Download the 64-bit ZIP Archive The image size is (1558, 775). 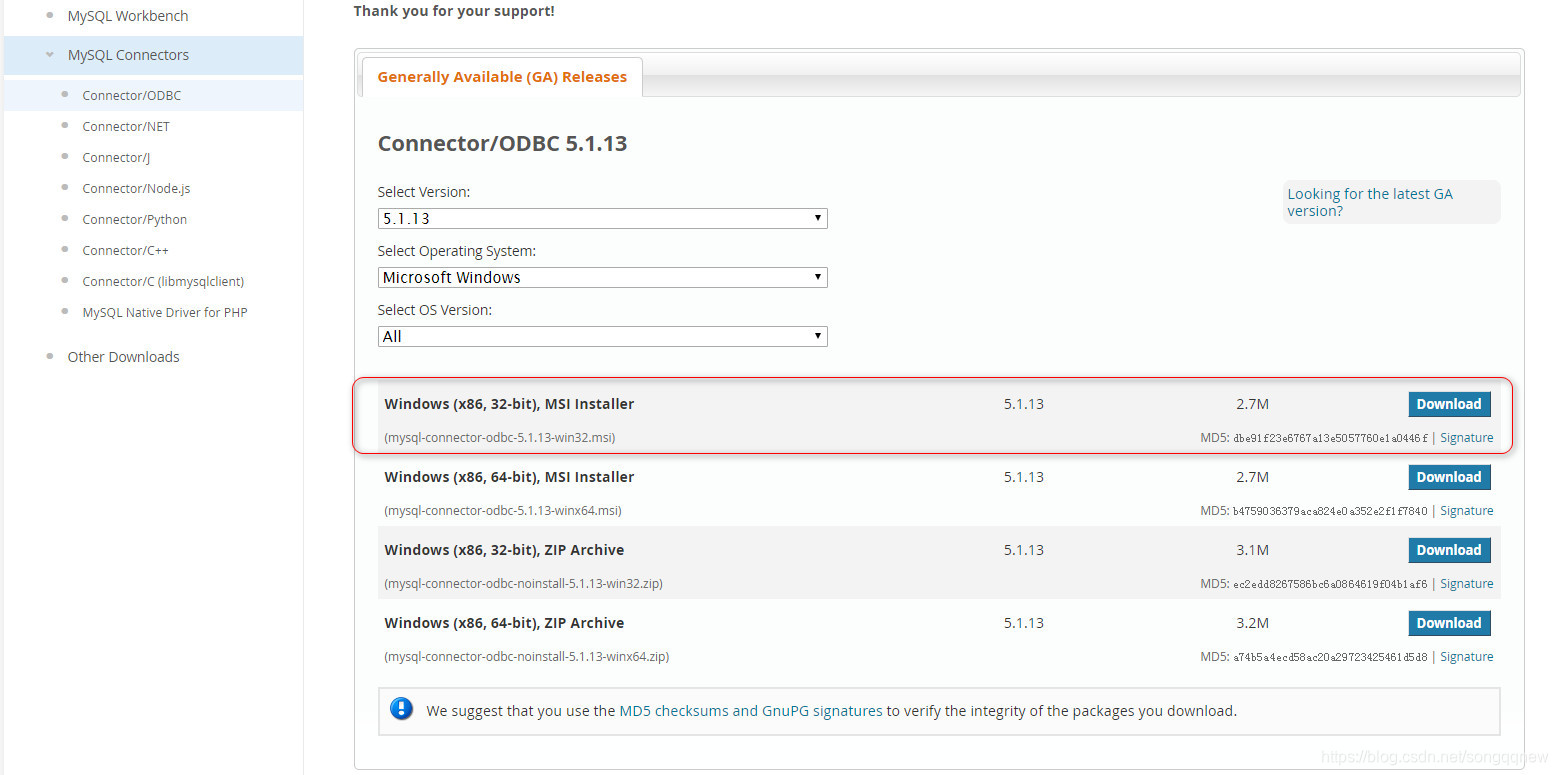[x=1449, y=623]
